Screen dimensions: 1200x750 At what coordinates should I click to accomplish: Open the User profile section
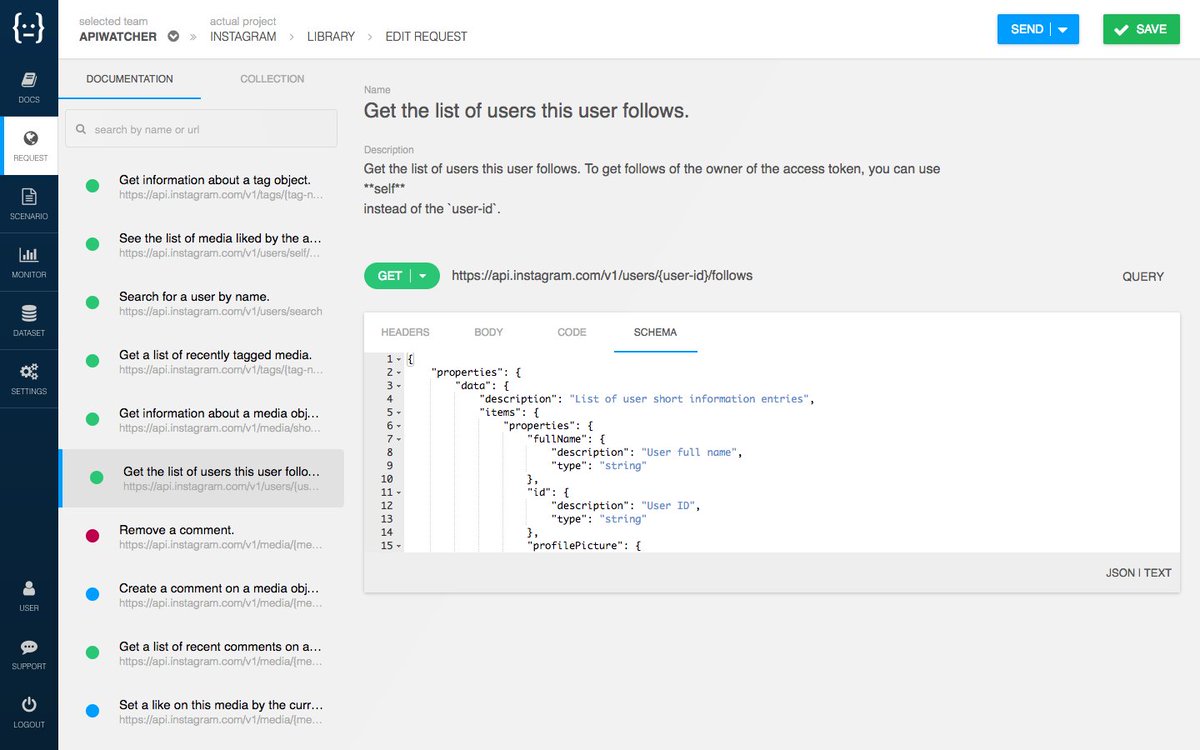(29, 596)
